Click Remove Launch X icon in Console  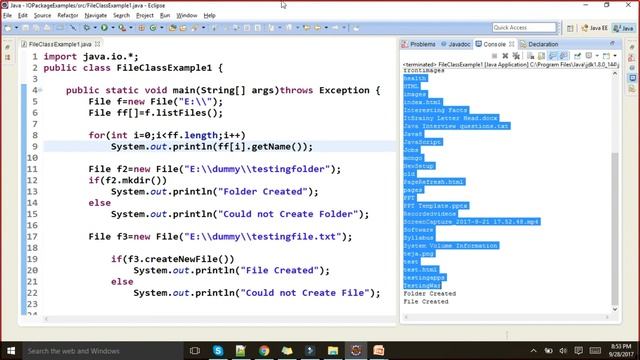pos(505,56)
